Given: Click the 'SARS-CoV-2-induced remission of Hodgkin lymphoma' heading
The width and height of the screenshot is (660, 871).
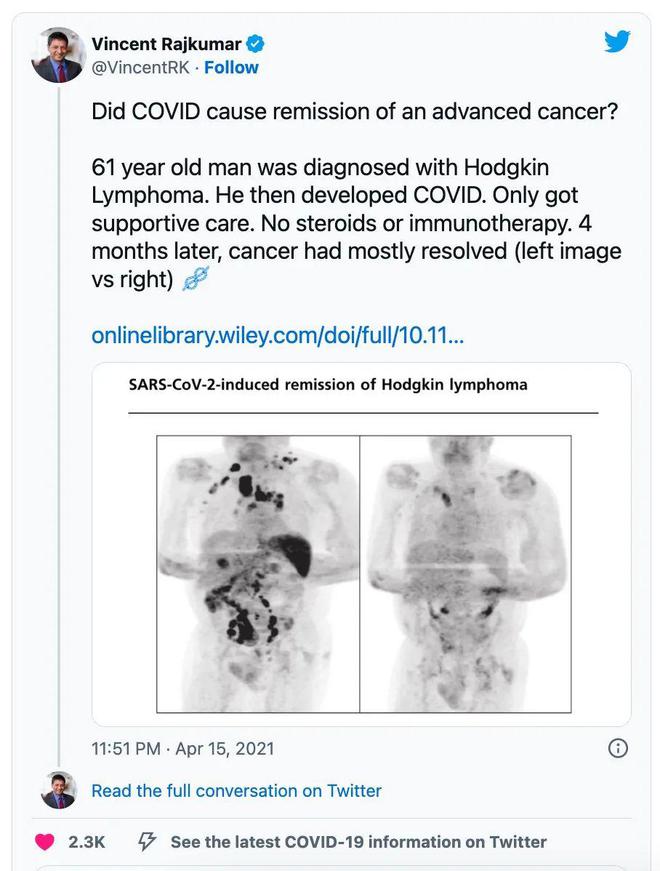Looking at the screenshot, I should [328, 385].
